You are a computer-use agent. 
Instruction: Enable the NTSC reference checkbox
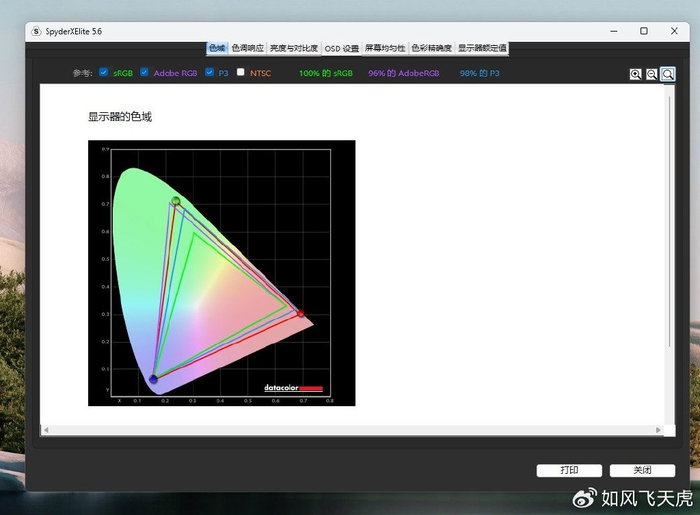(x=241, y=72)
